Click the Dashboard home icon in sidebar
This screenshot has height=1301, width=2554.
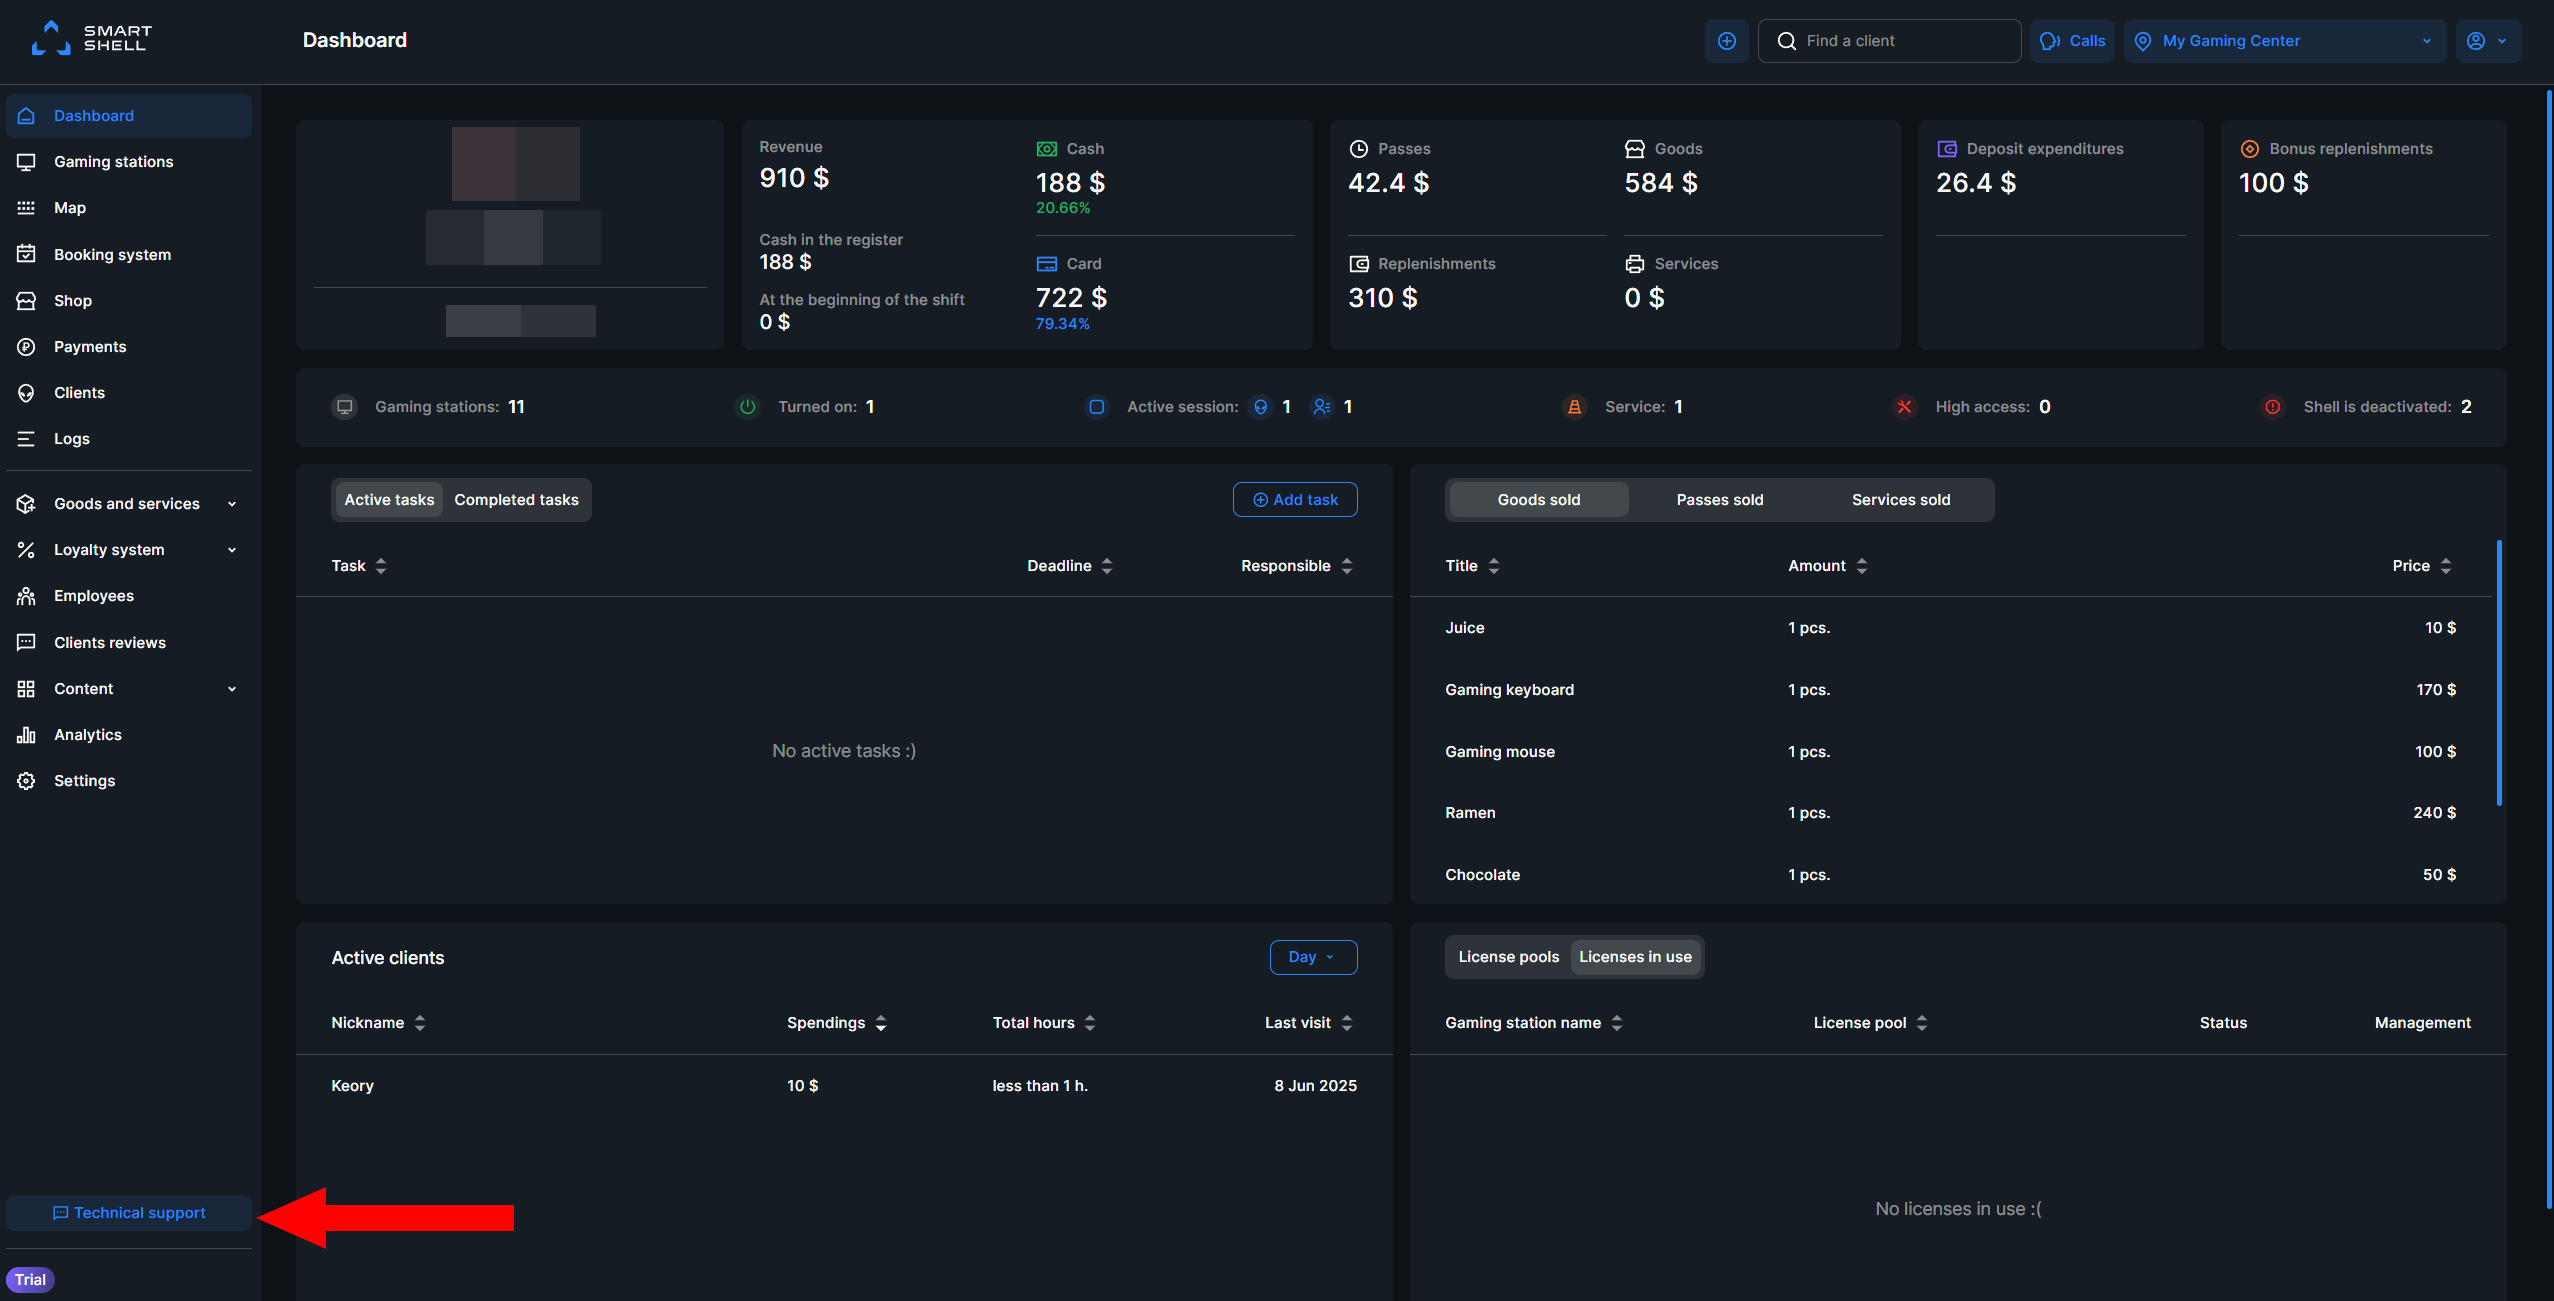[27, 116]
